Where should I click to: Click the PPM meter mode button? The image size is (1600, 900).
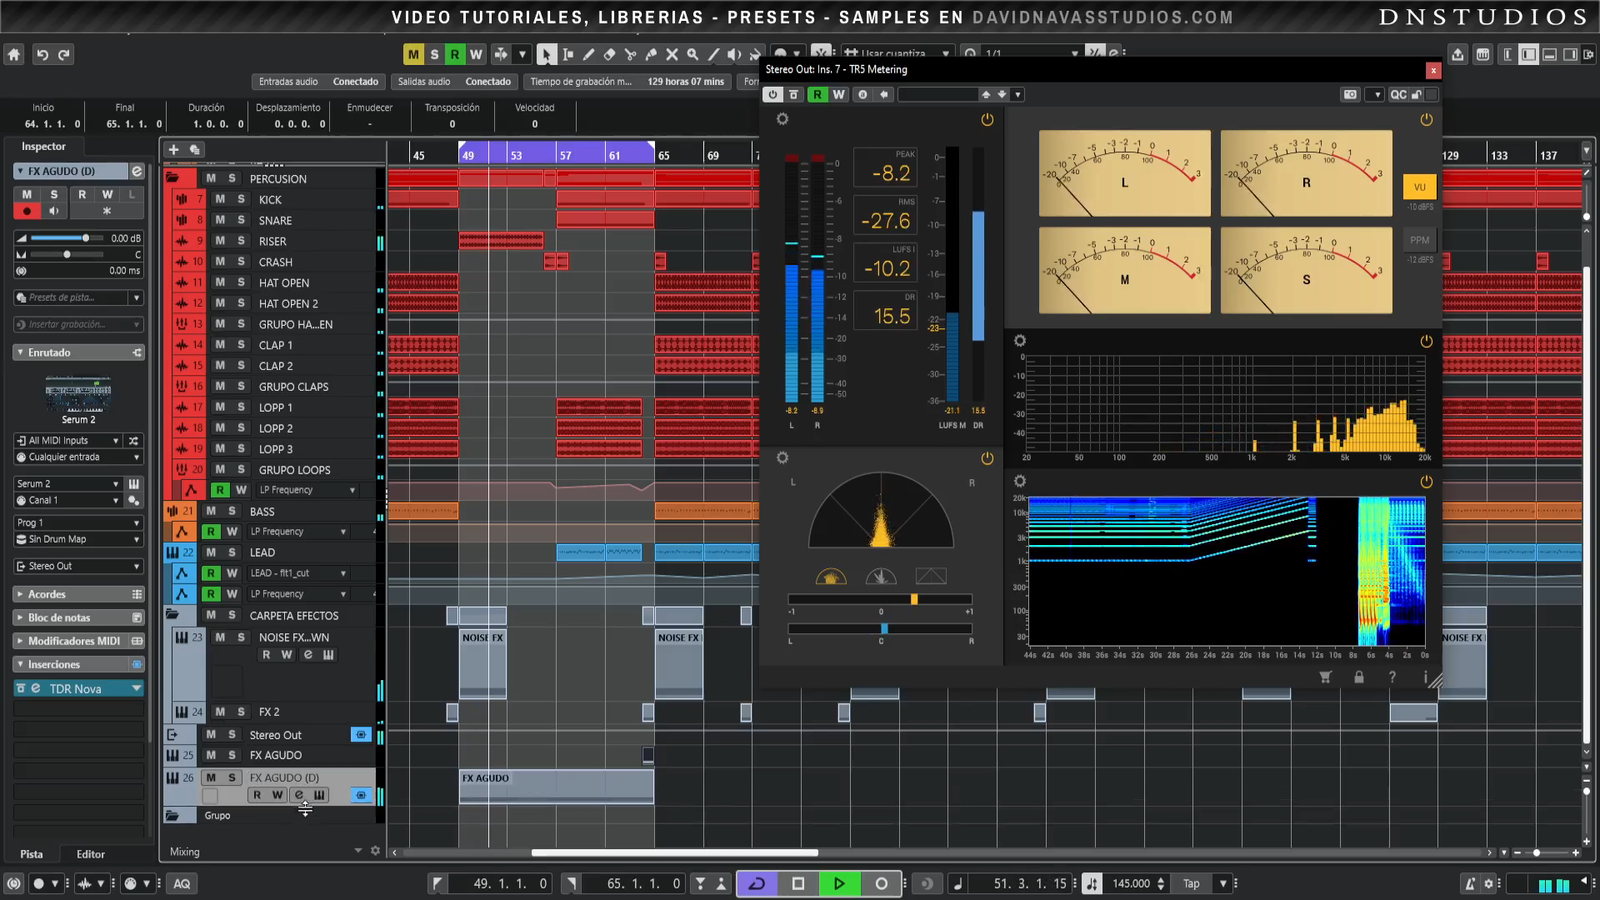click(1419, 240)
